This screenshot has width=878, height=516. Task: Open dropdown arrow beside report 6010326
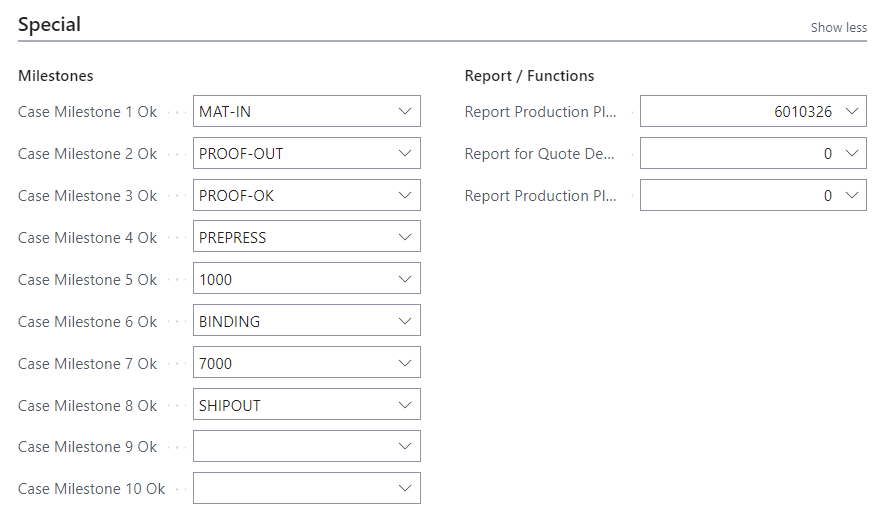point(851,111)
